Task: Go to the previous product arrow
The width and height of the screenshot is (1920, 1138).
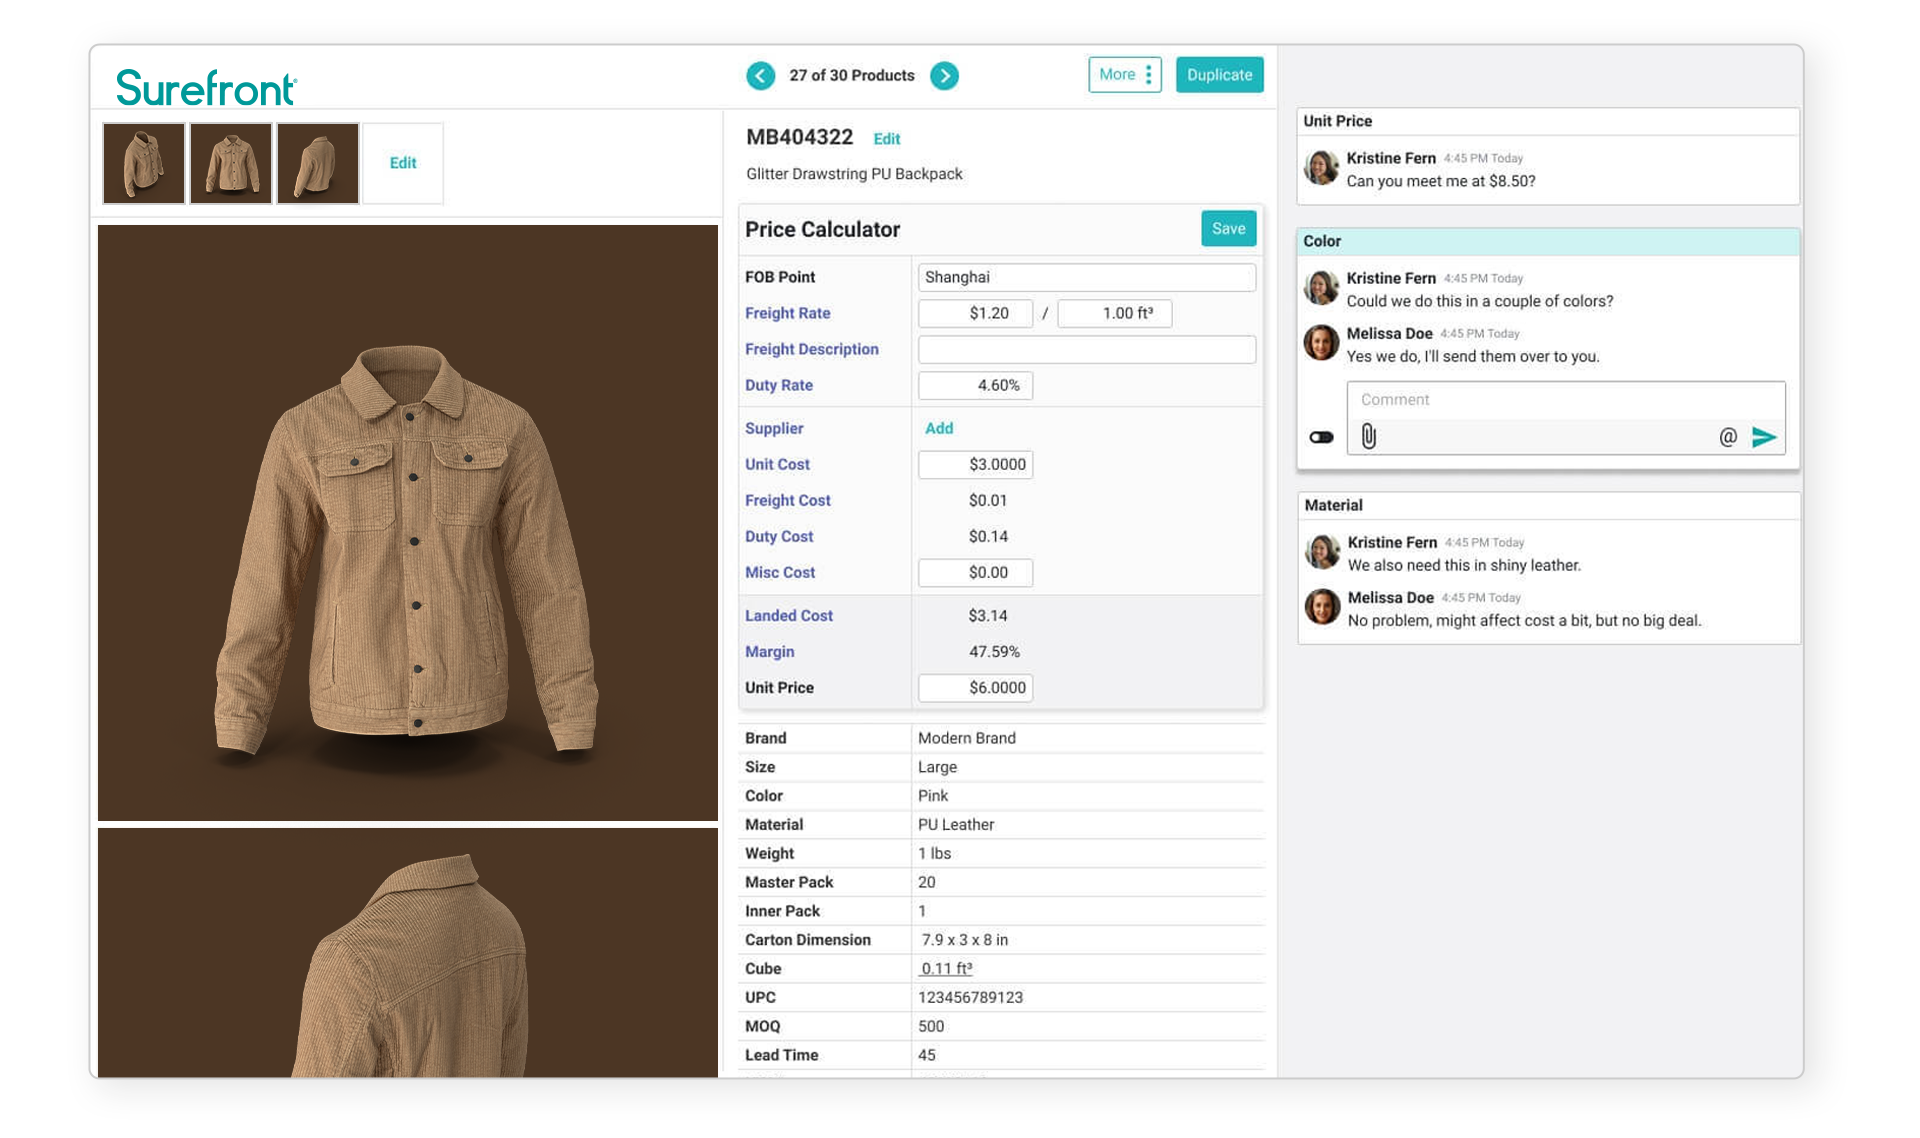Action: (x=760, y=76)
